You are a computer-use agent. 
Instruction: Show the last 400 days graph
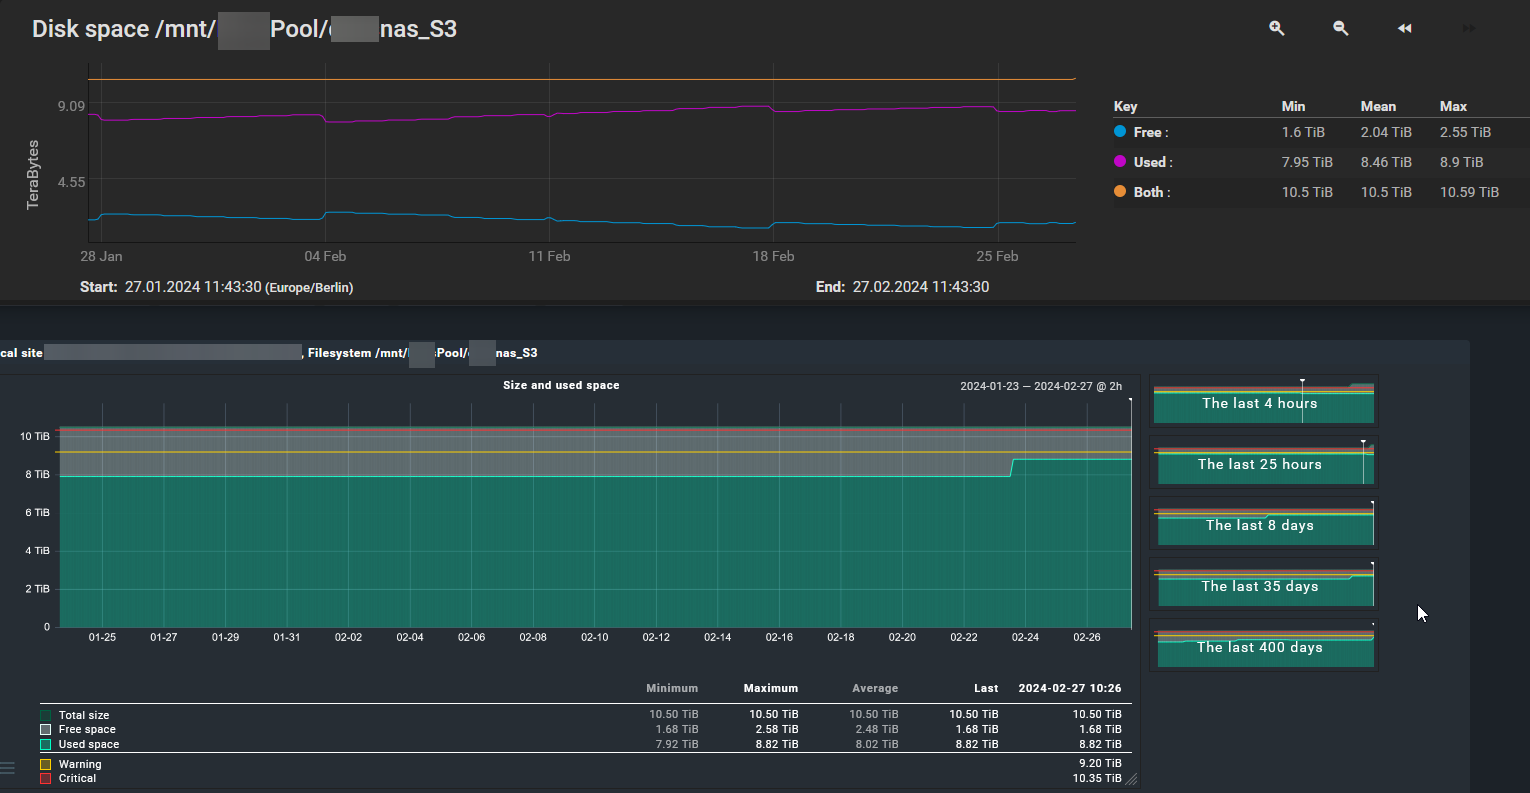(1263, 647)
